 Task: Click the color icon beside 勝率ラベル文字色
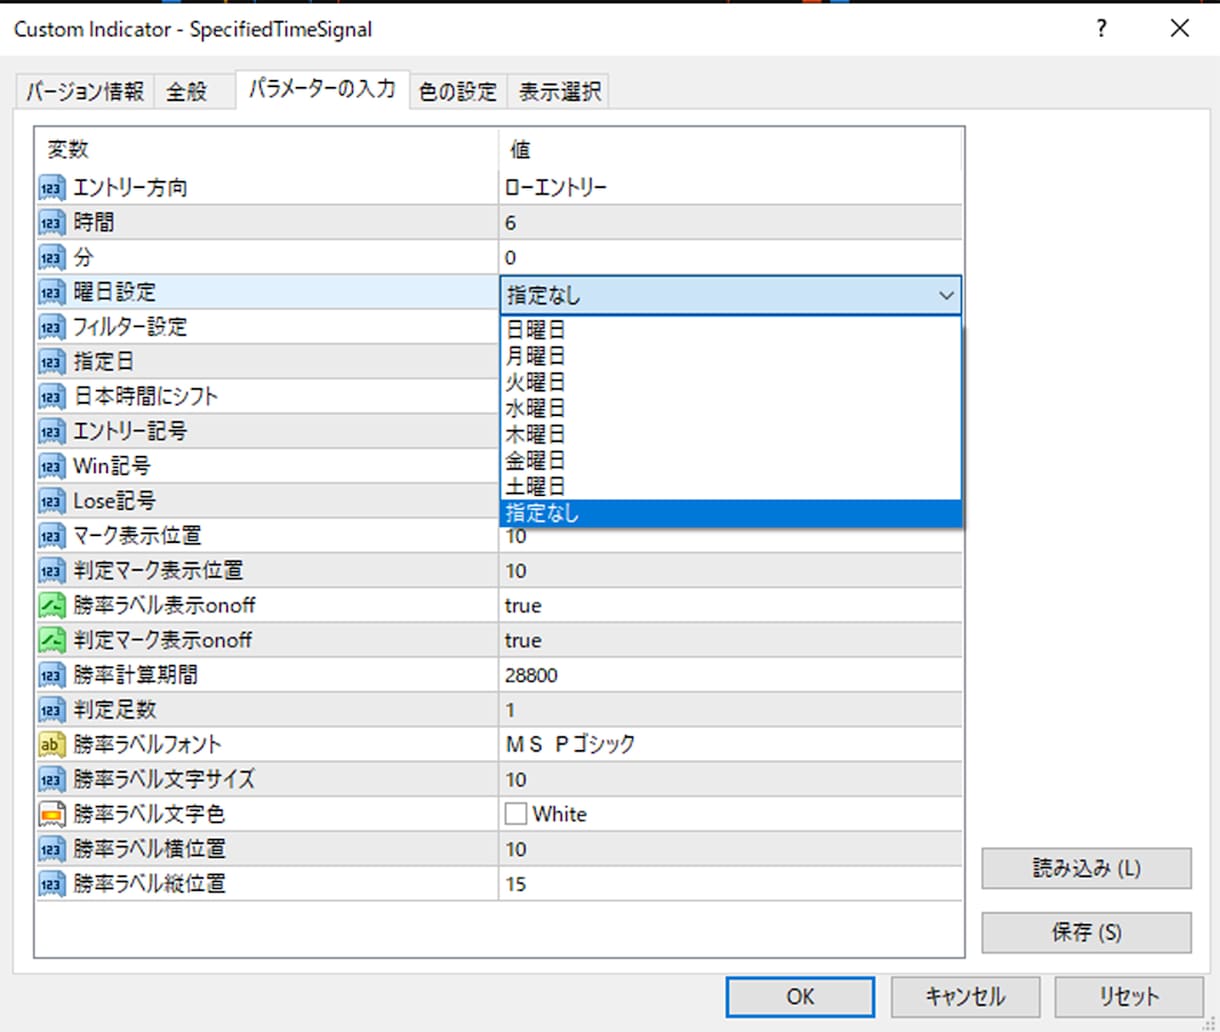(52, 814)
